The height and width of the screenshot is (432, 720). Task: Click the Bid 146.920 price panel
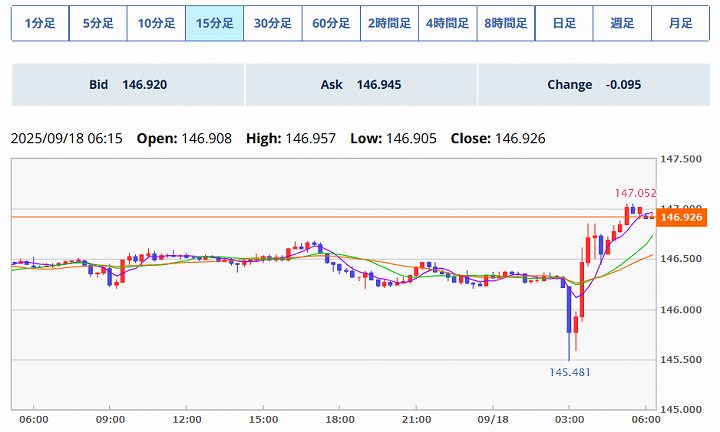point(128,85)
